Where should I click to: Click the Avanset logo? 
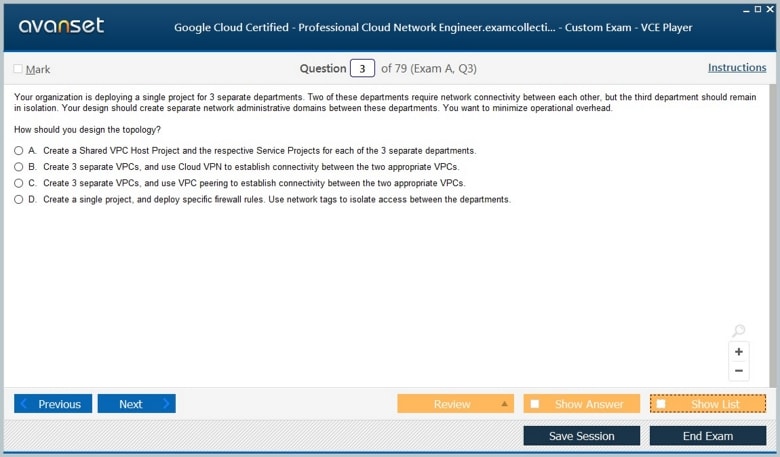[x=61, y=25]
